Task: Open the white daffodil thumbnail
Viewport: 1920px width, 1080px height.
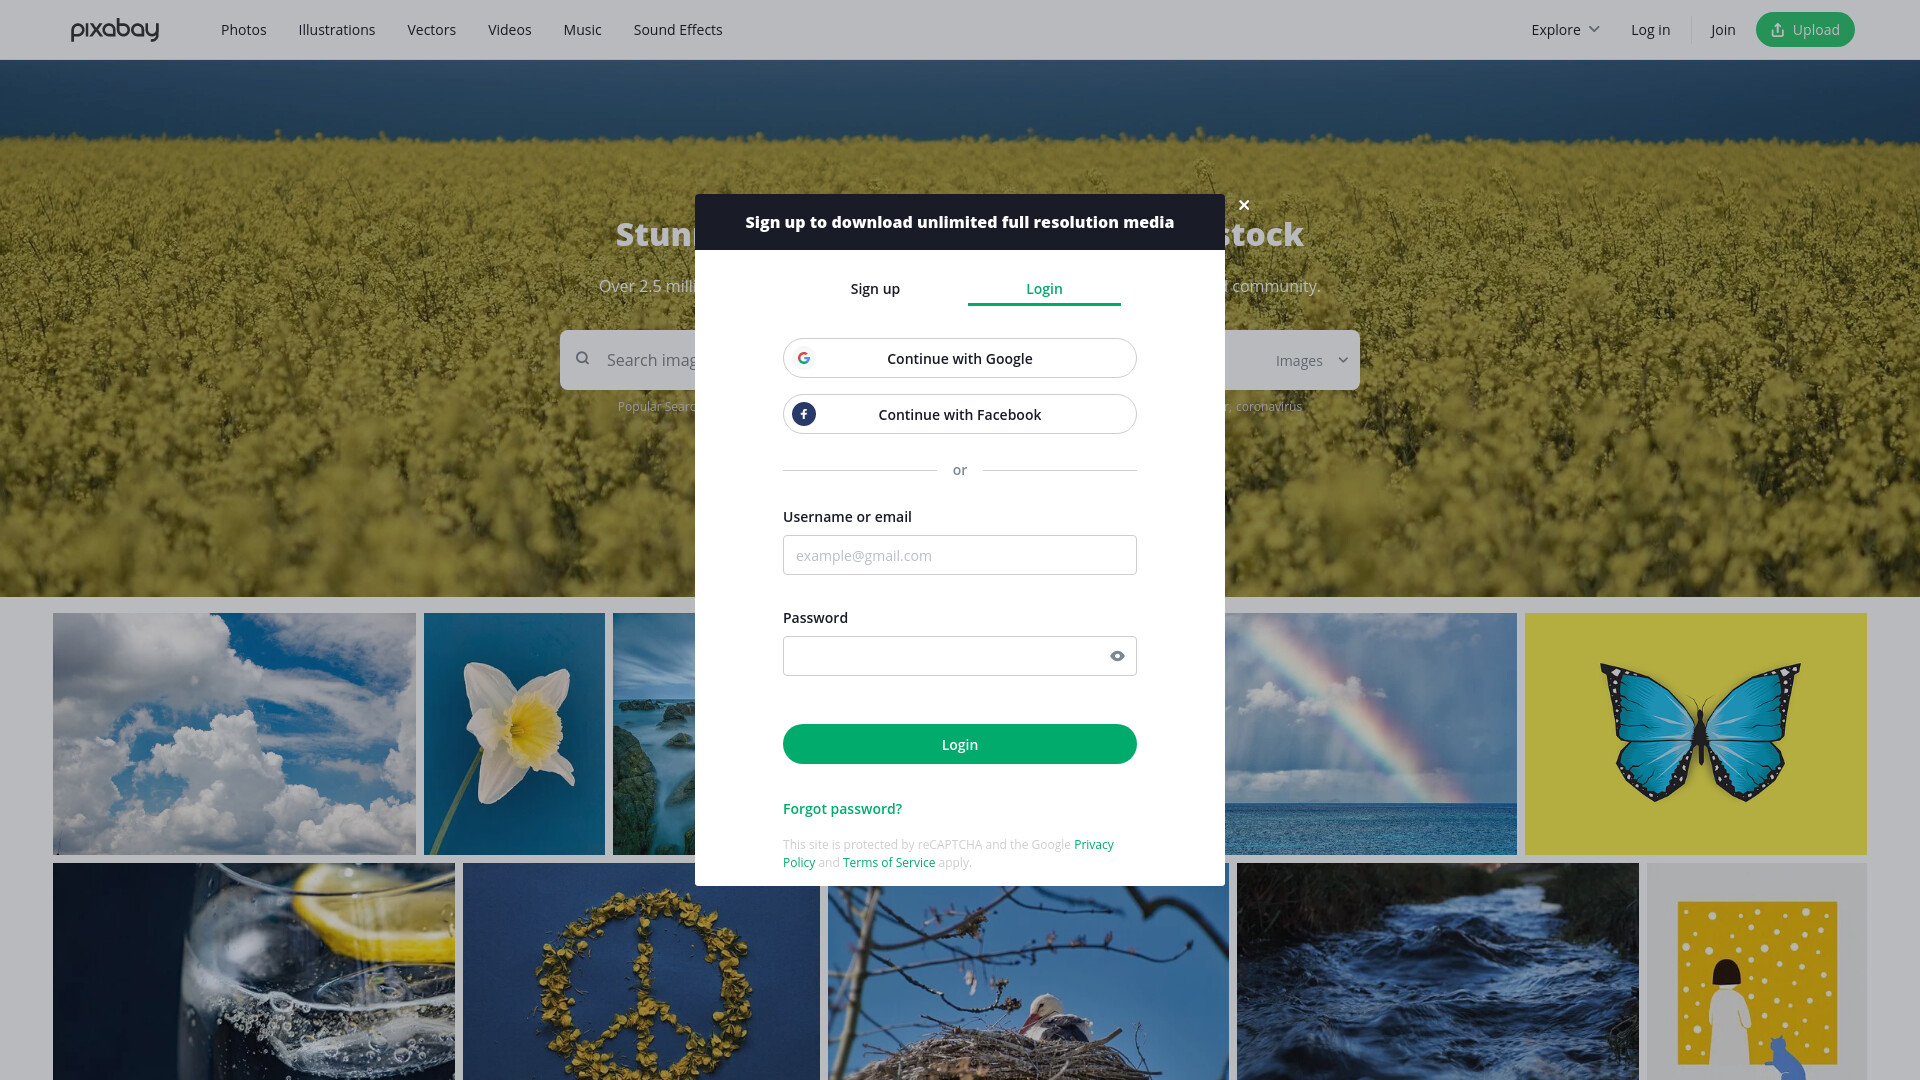Action: click(x=514, y=734)
